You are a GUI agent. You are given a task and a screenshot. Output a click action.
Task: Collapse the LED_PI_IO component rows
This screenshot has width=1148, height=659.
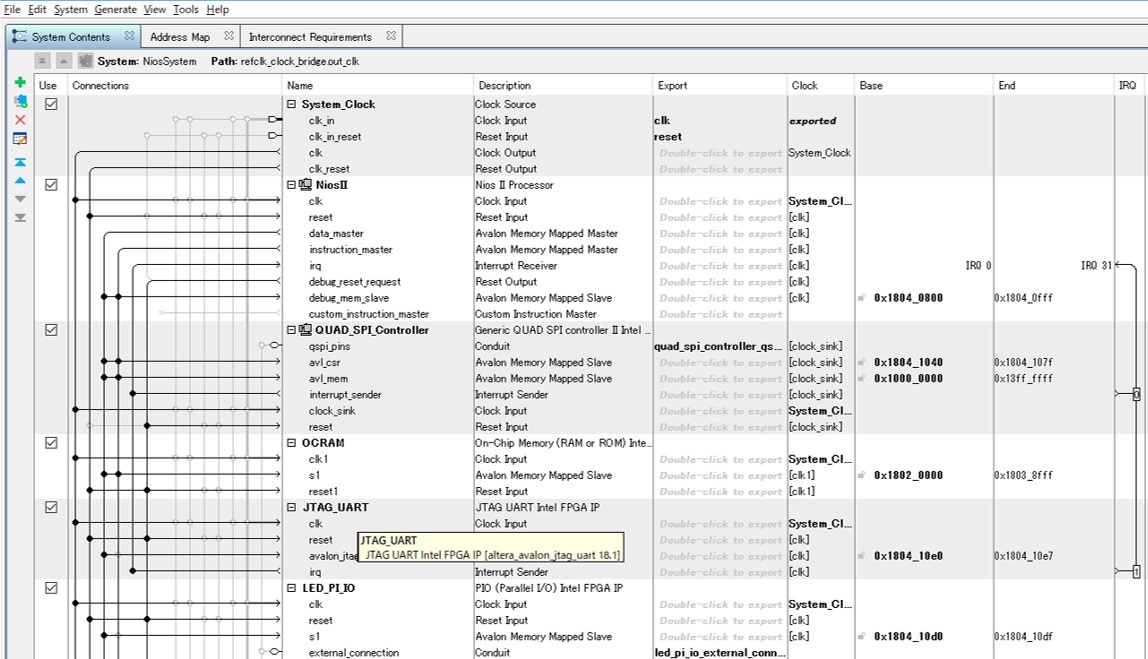click(292, 588)
